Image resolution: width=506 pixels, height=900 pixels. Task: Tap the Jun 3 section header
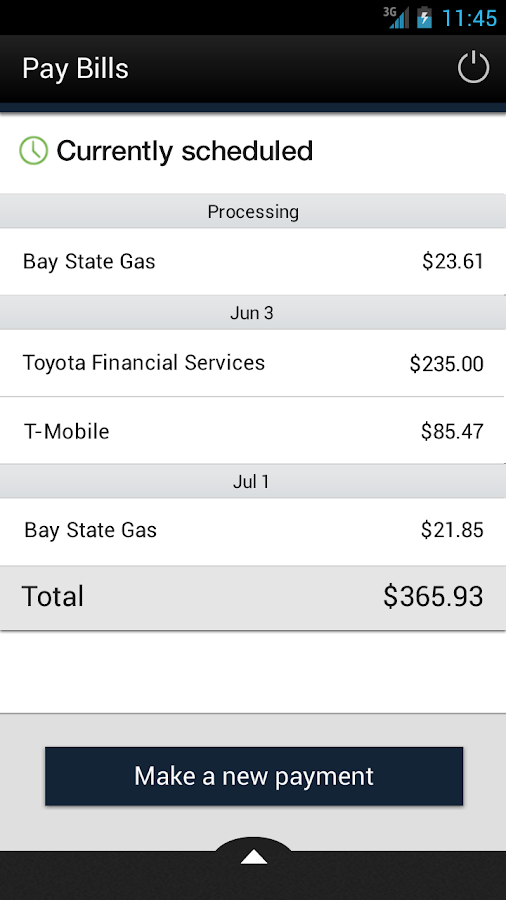pos(253,312)
